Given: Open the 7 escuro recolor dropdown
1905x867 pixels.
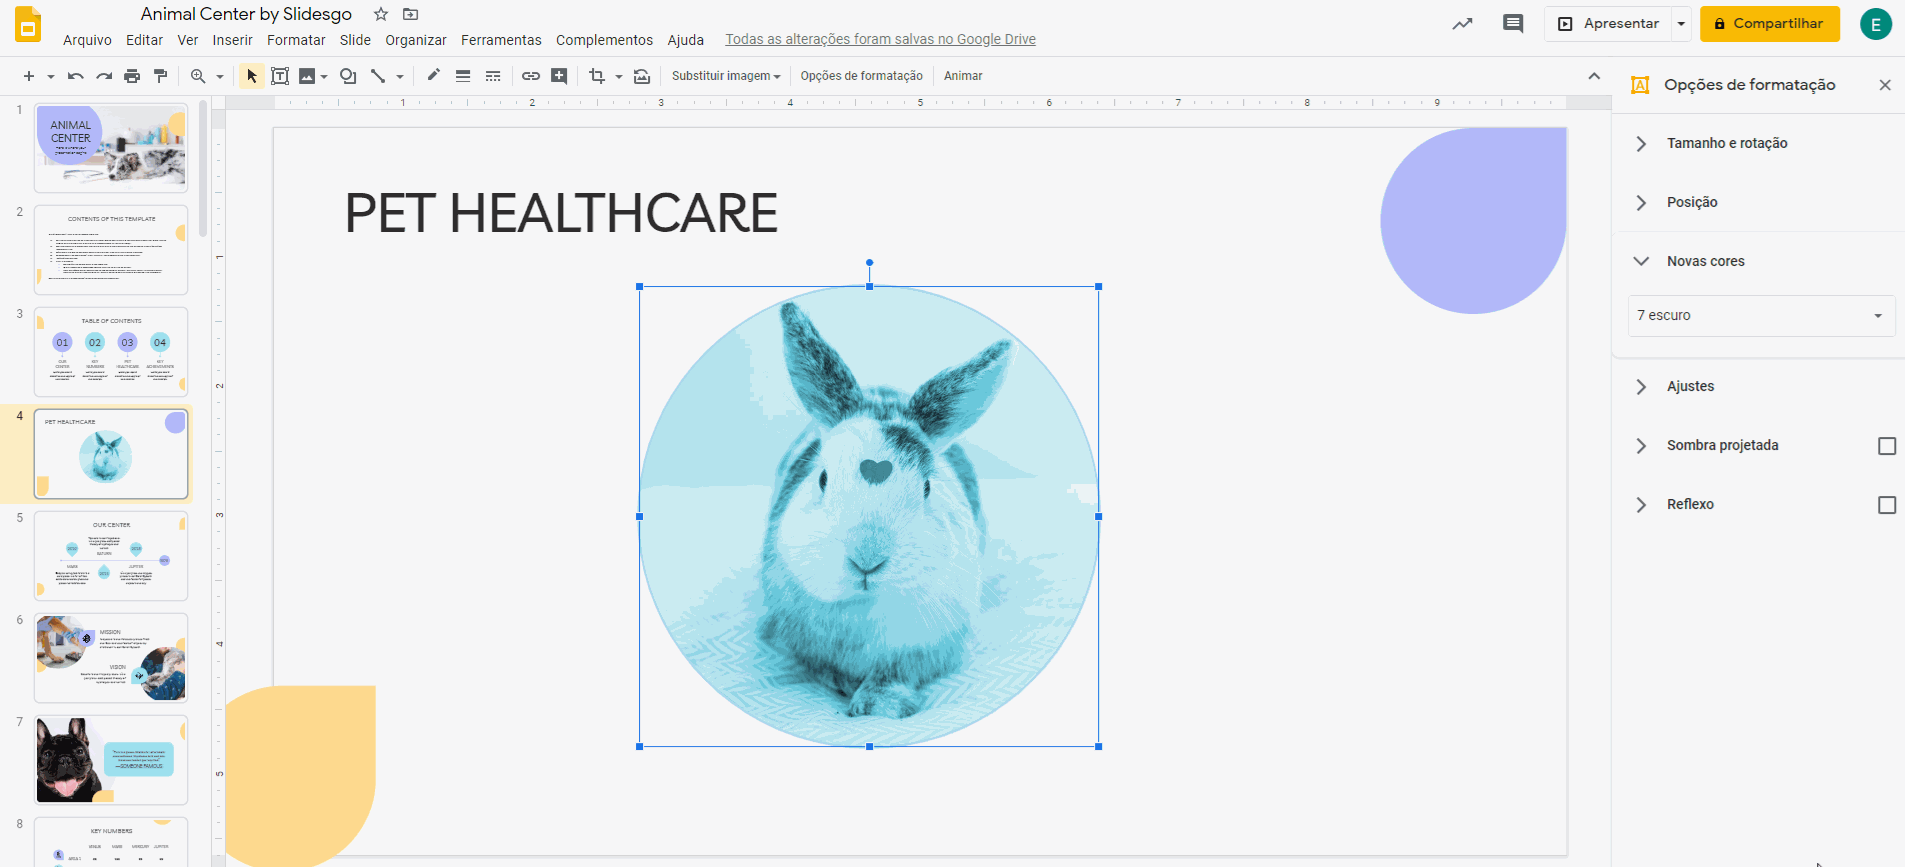Looking at the screenshot, I should pyautogui.click(x=1761, y=315).
